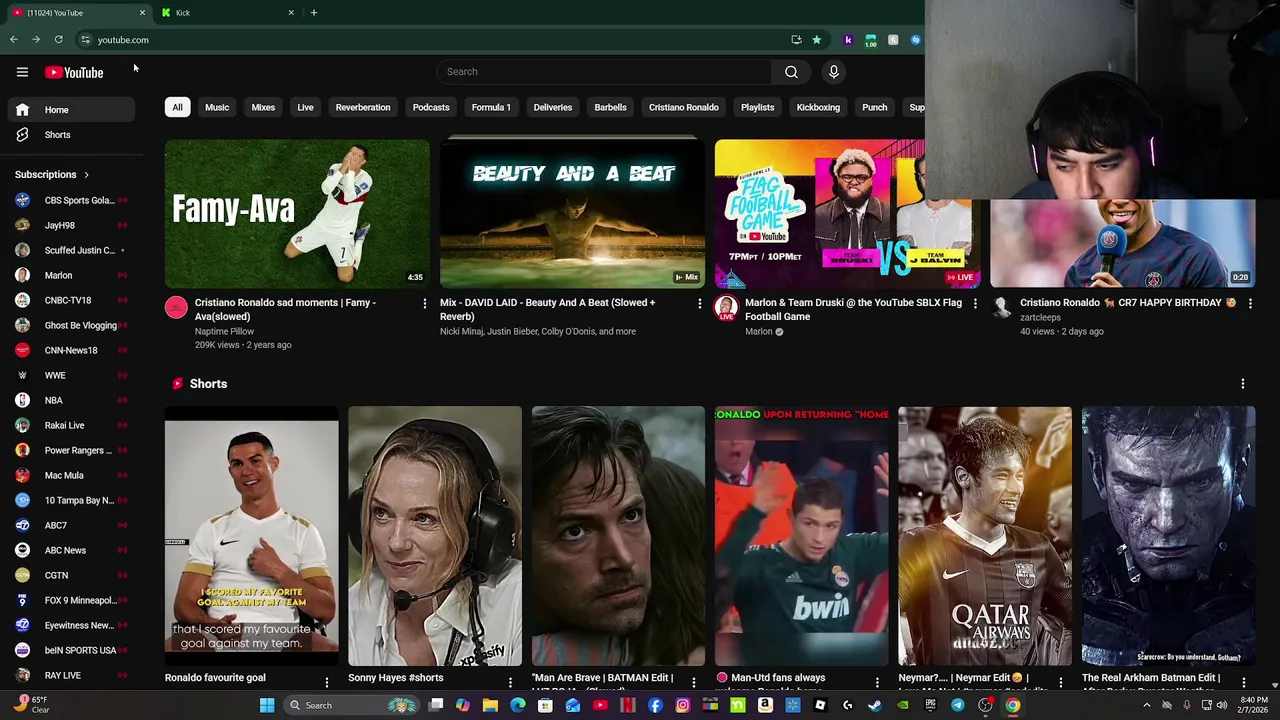Play the Famy-Ava video thumbnail
Image resolution: width=1280 pixels, height=720 pixels.
click(297, 213)
